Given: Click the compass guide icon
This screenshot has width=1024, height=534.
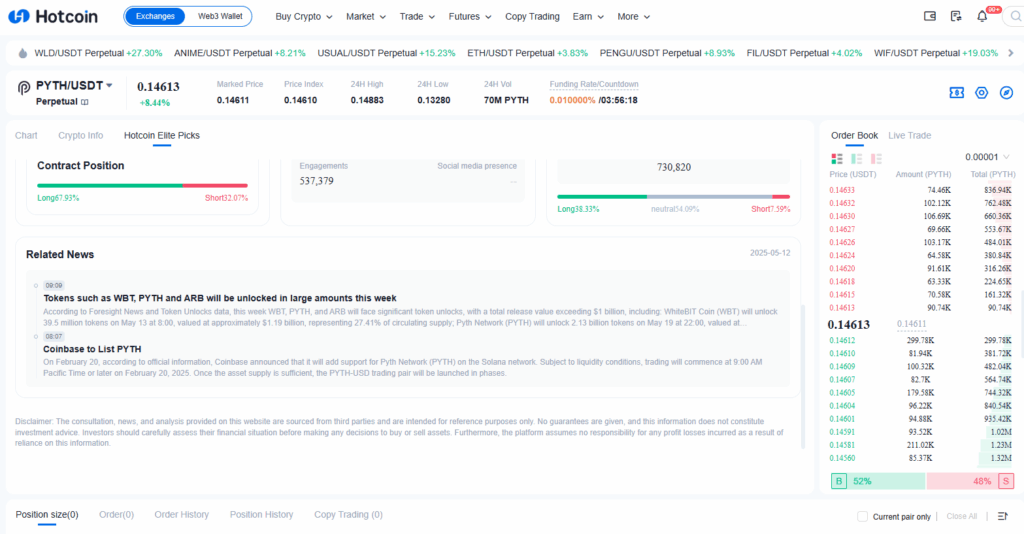Looking at the screenshot, I should pos(1006,93).
